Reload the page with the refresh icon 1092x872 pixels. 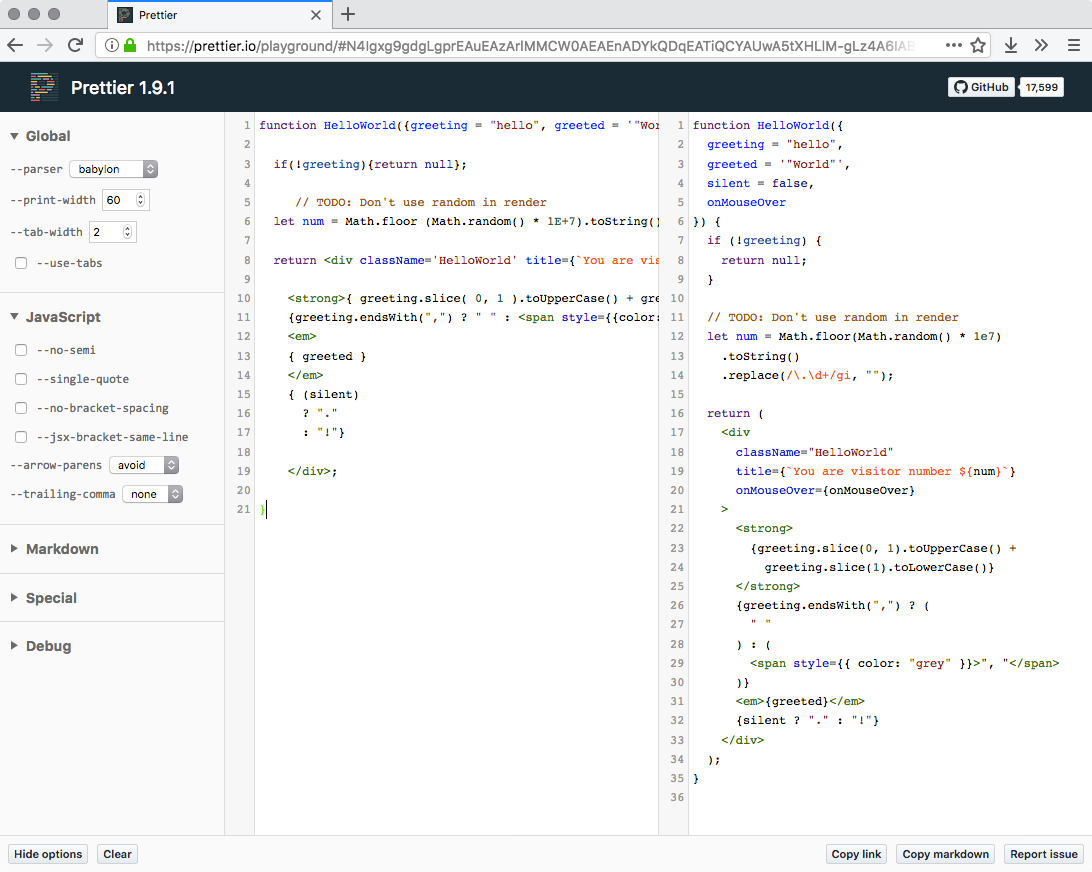click(75, 45)
